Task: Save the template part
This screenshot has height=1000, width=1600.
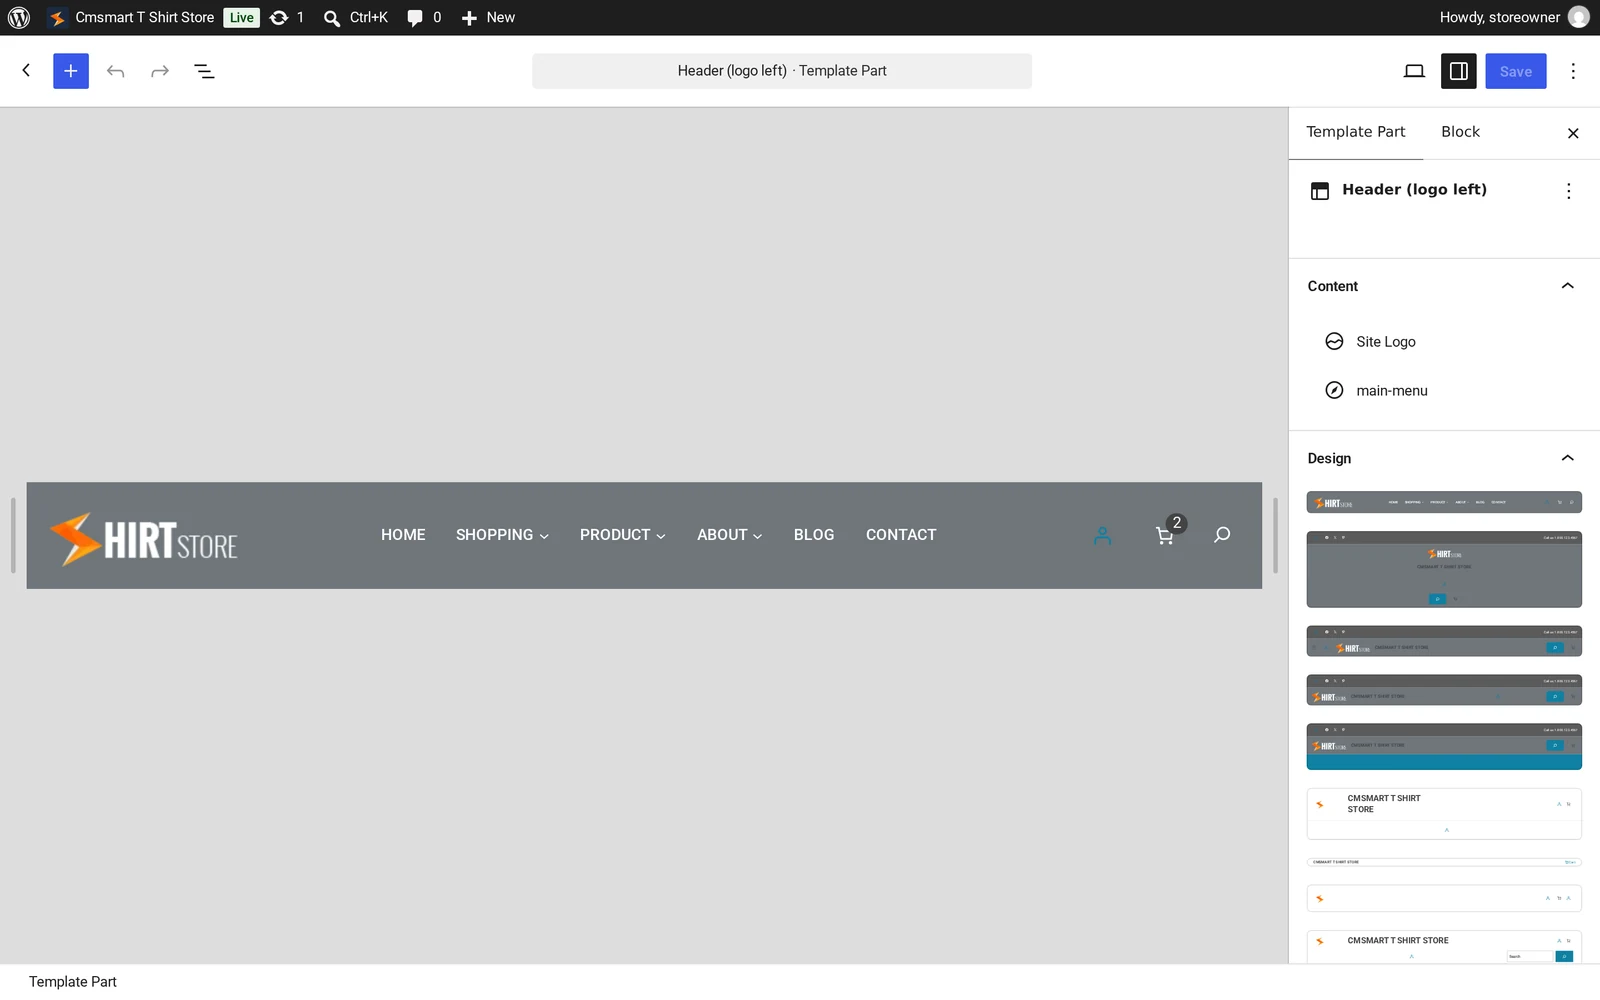Action: point(1516,71)
